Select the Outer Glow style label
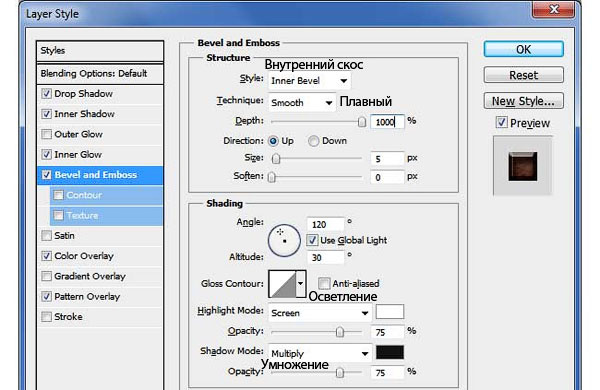The height and width of the screenshot is (390, 600). pyautogui.click(x=78, y=134)
